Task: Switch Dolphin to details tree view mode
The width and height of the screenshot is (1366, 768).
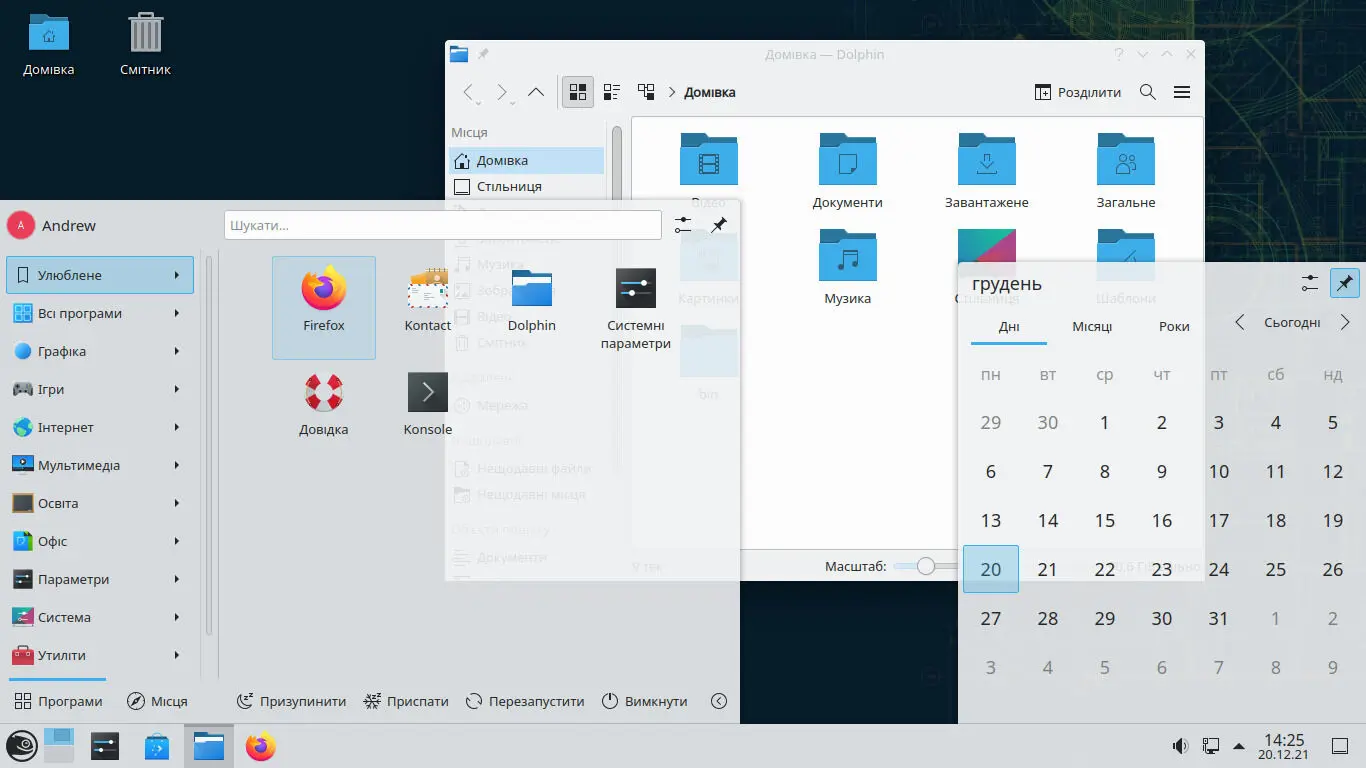Action: click(646, 92)
